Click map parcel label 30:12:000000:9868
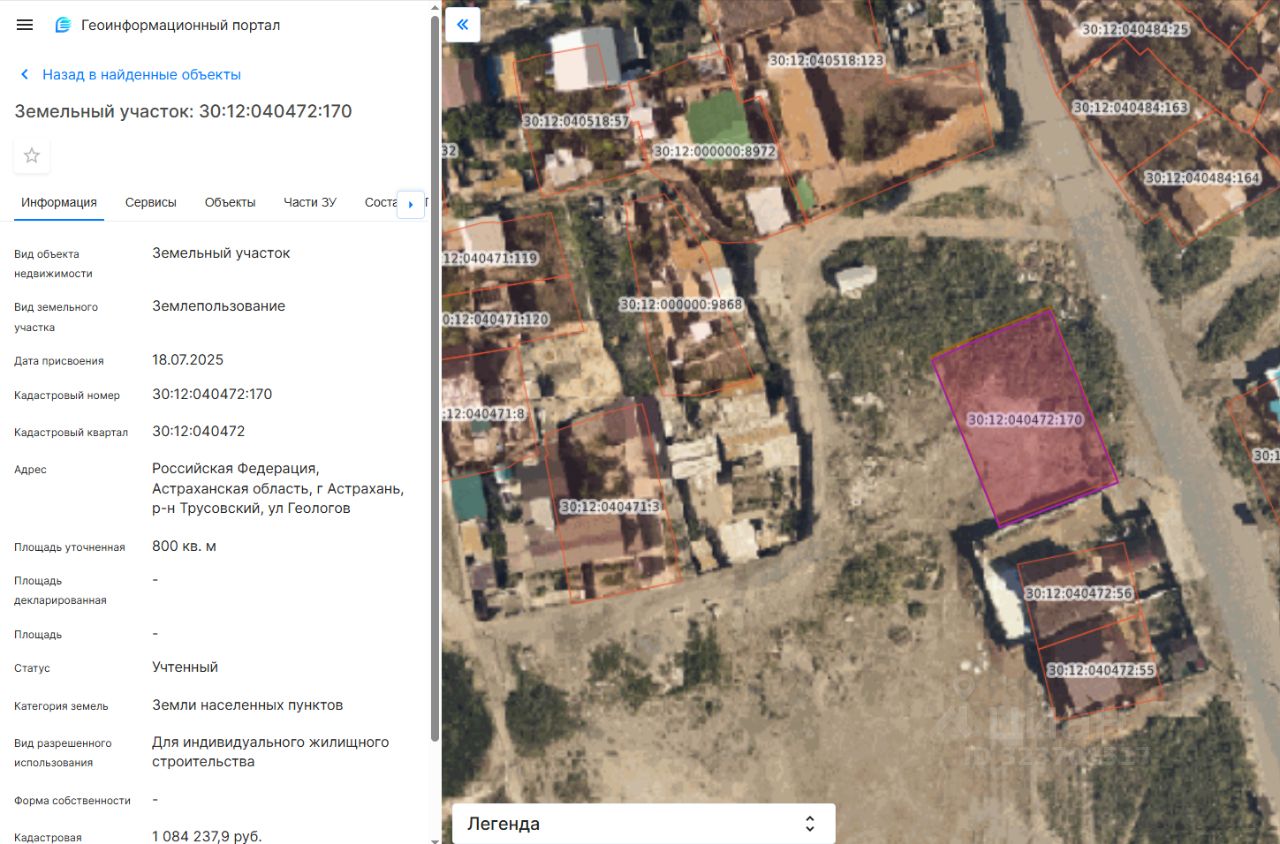Image resolution: width=1280 pixels, height=844 pixels. [x=681, y=304]
